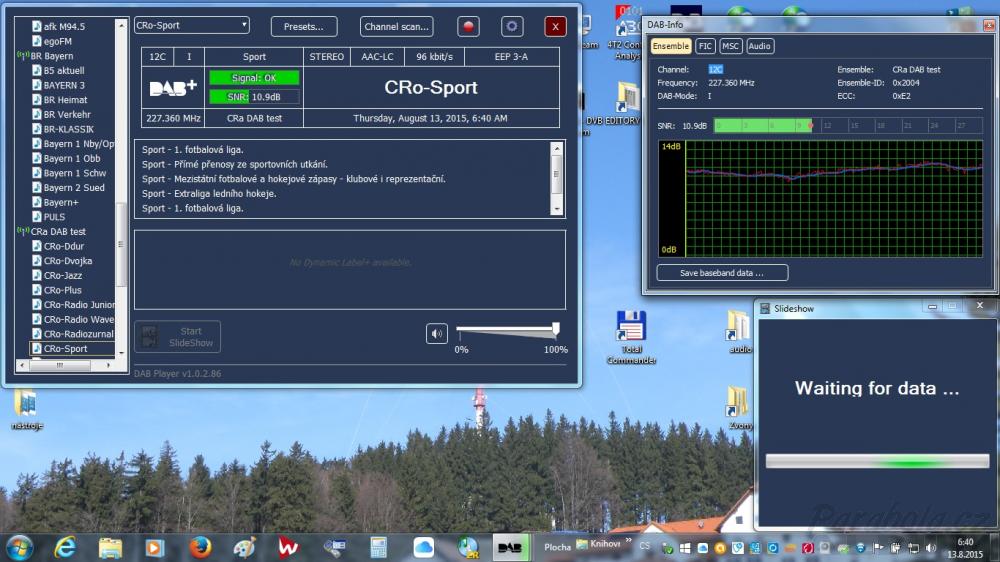Click the music icon beside BR-KLASSIK
The image size is (1000, 562).
coord(37,129)
